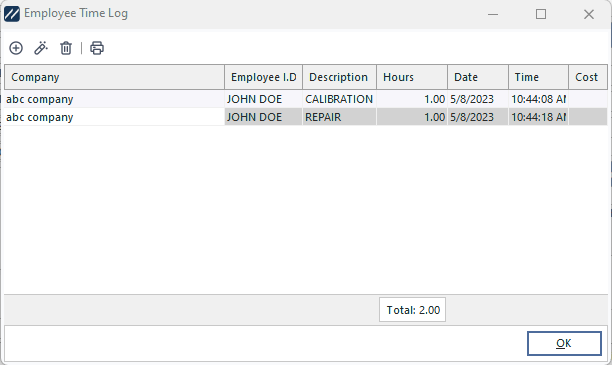Click the 10:44:08 time cell
The height and width of the screenshot is (365, 612).
(x=538, y=99)
